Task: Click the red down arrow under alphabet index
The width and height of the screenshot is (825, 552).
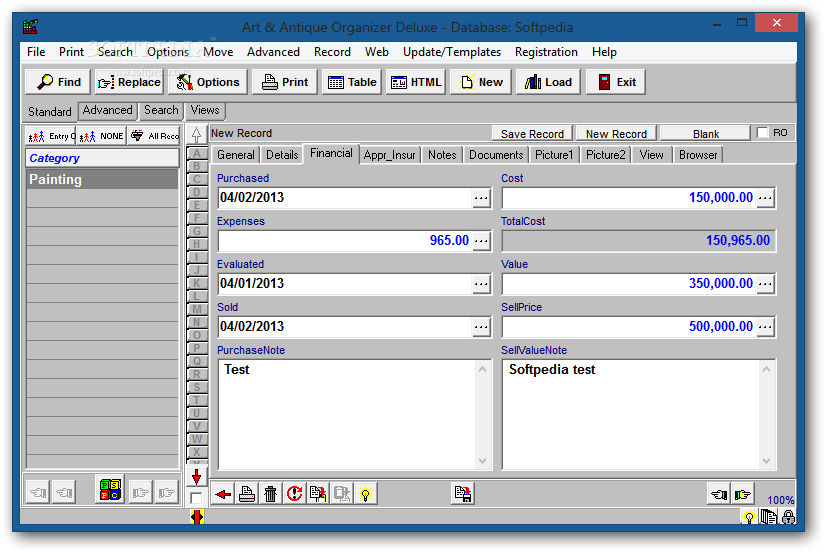Action: (196, 477)
